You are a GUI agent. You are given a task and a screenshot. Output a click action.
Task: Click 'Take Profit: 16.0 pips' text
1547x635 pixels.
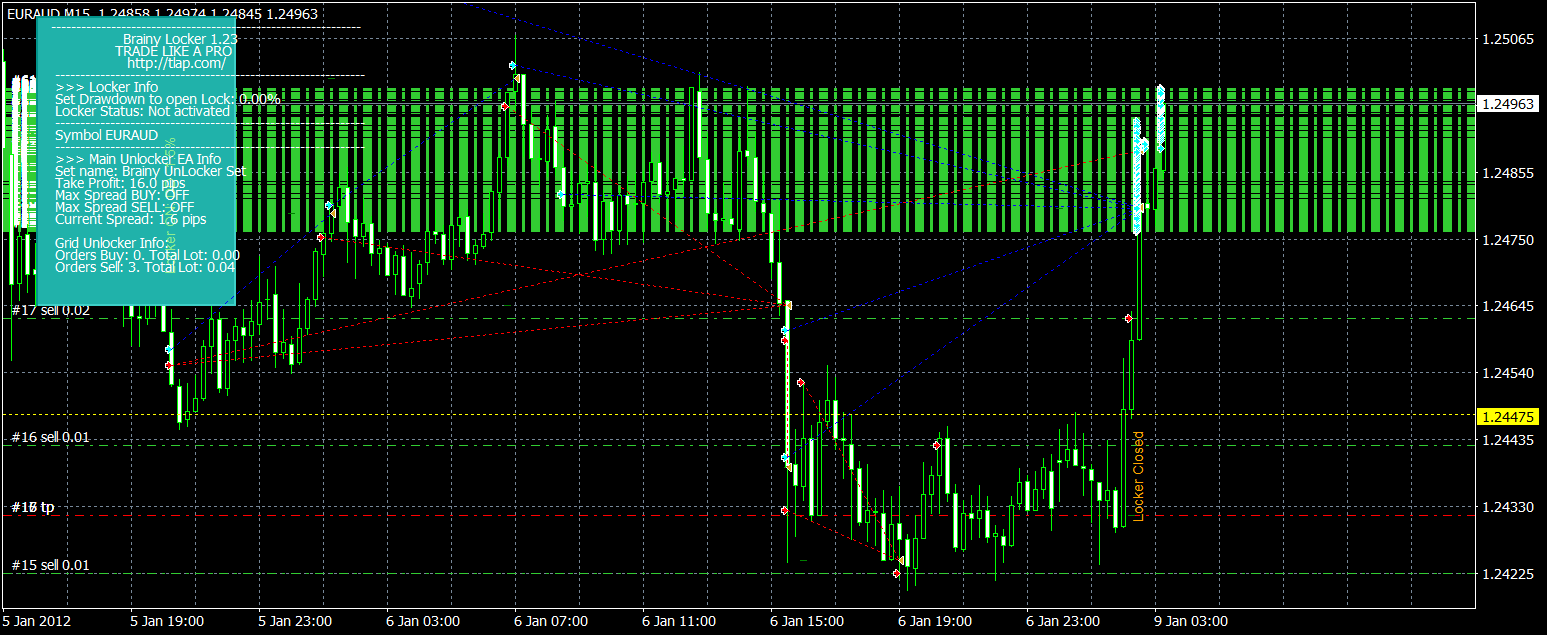pyautogui.click(x=120, y=183)
